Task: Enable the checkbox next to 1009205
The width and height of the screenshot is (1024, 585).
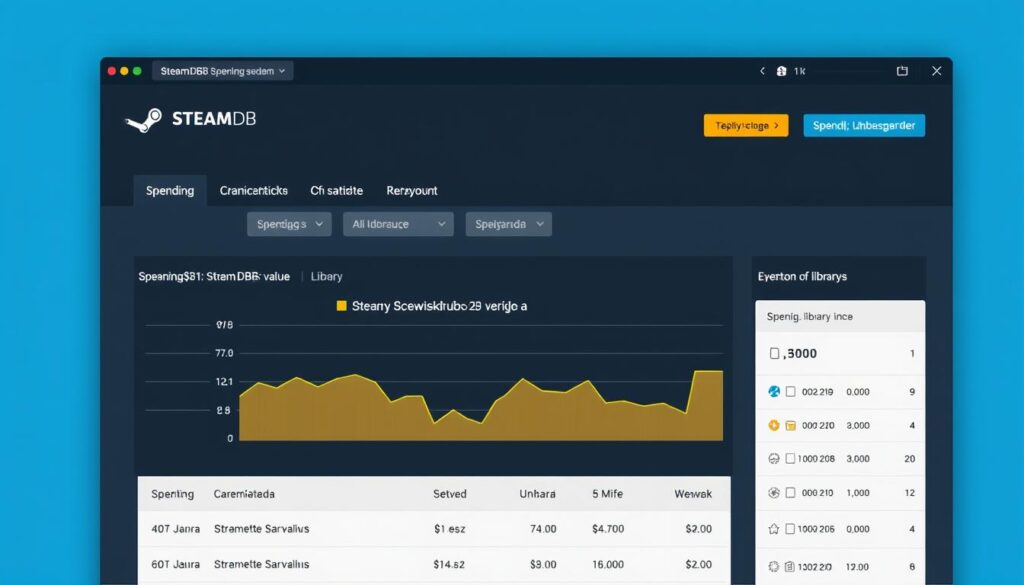Action: coord(791,527)
